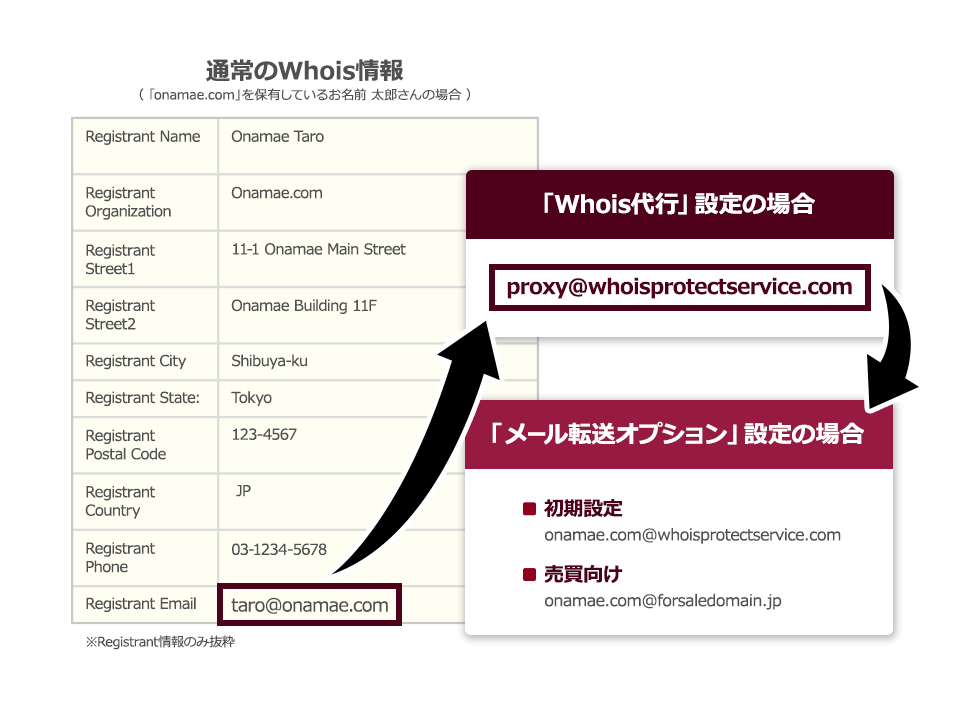Select the Shibuya-ku city value
Screen dimensions: 967x722
pyautogui.click(x=270, y=361)
